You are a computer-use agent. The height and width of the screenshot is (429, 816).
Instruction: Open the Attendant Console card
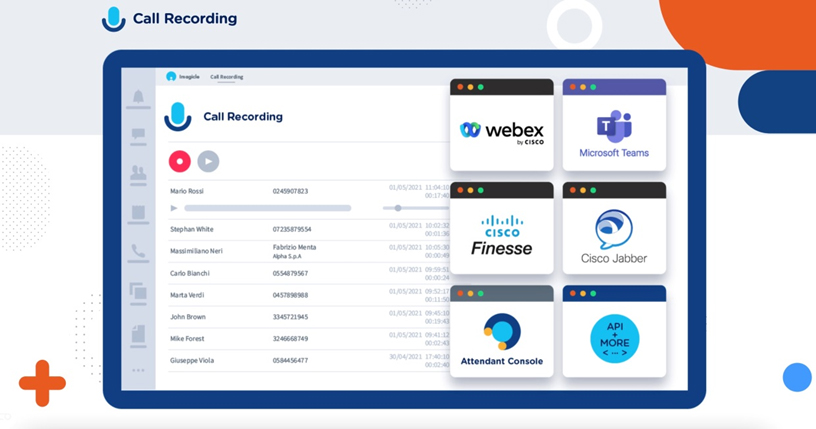coord(502,331)
